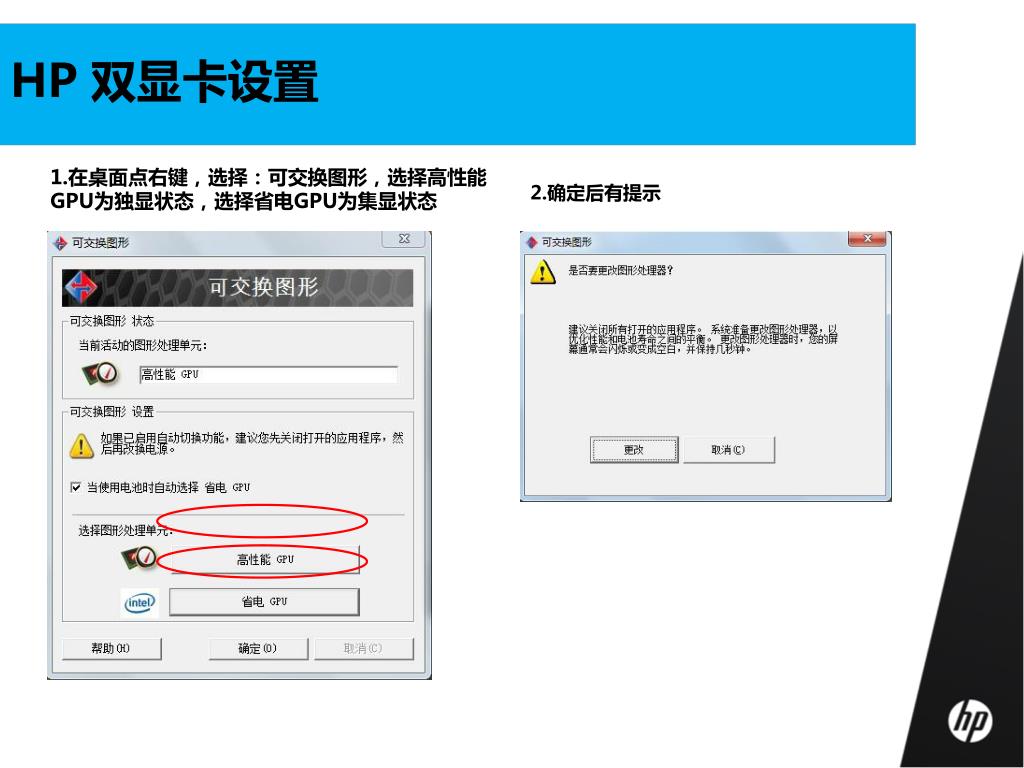Click the Intel logo icon
The image size is (1024, 768).
pyautogui.click(x=140, y=602)
